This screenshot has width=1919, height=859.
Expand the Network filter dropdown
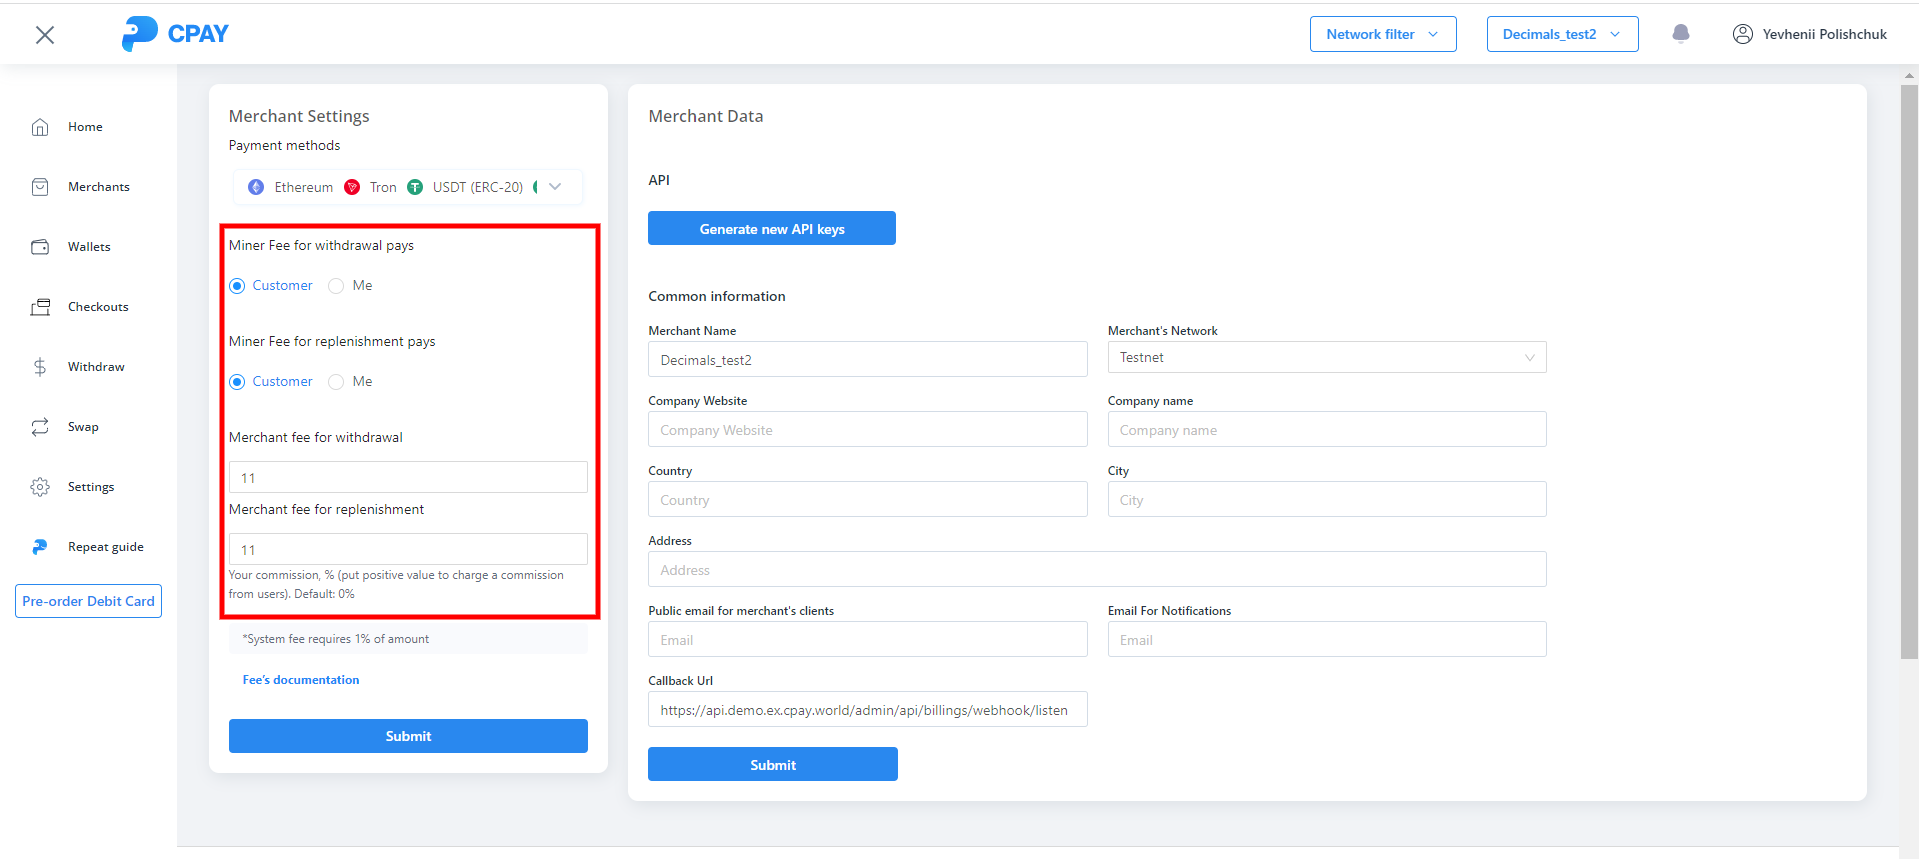pyautogui.click(x=1382, y=34)
